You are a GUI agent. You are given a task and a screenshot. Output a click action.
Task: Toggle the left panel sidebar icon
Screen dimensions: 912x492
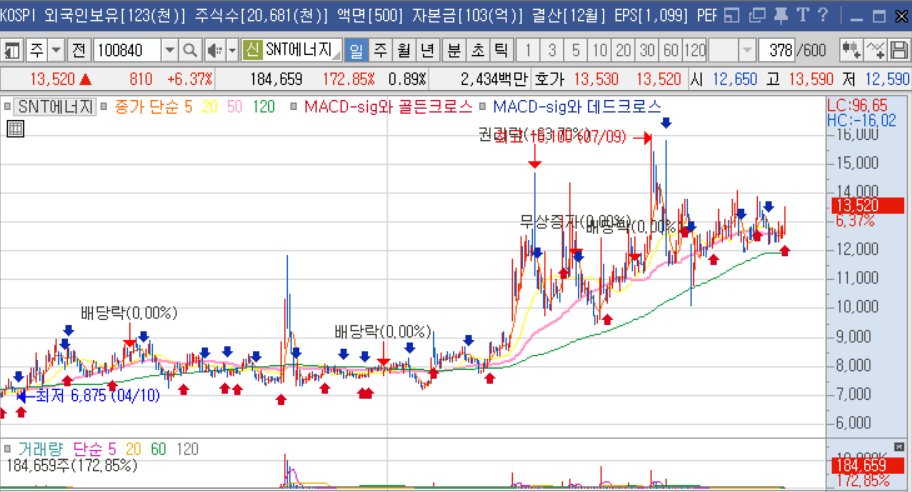[x=13, y=50]
